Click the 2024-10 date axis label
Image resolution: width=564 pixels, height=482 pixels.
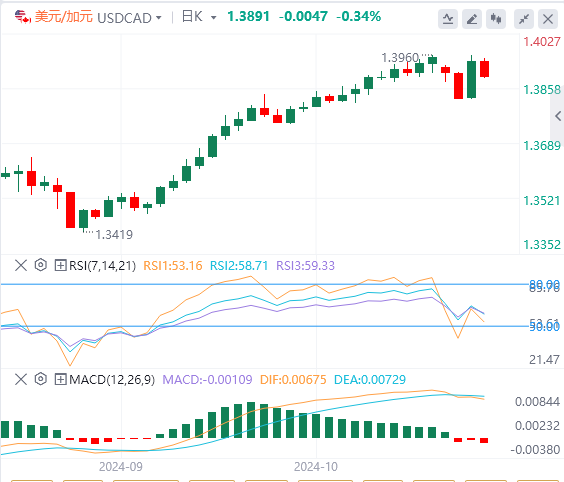tap(316, 467)
